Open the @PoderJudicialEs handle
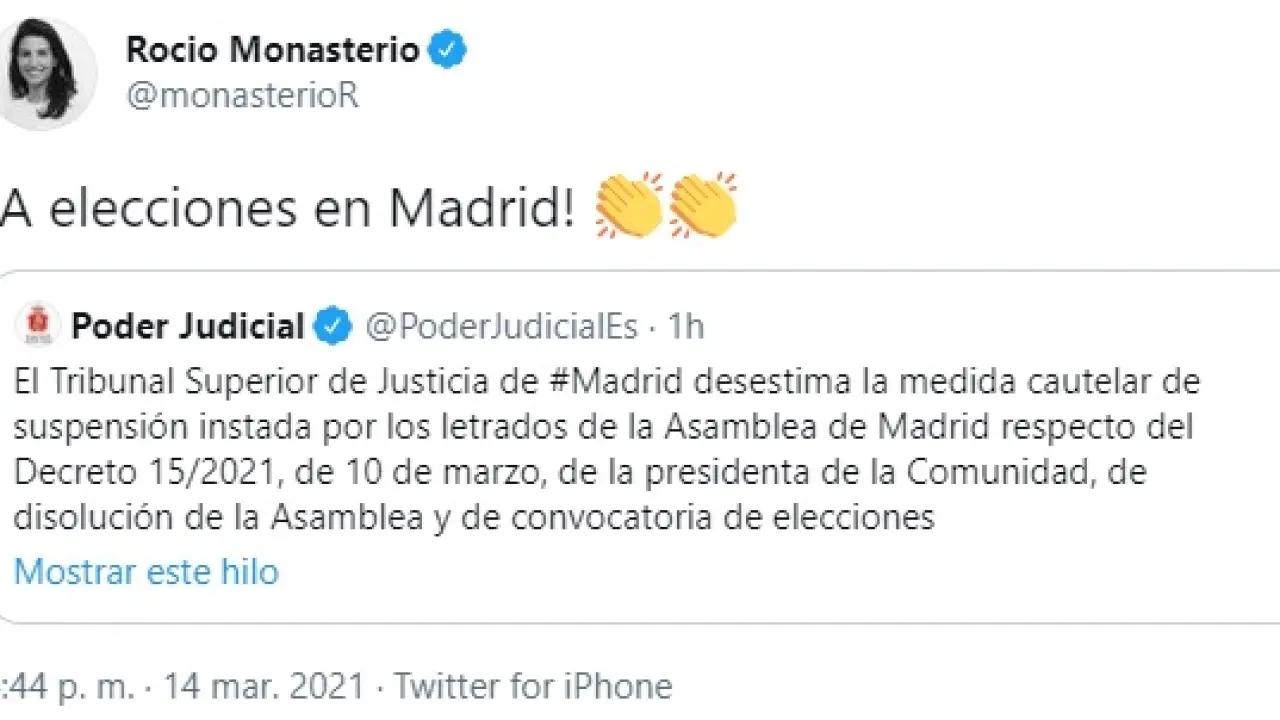The width and height of the screenshot is (1280, 720). pyautogui.click(x=501, y=326)
